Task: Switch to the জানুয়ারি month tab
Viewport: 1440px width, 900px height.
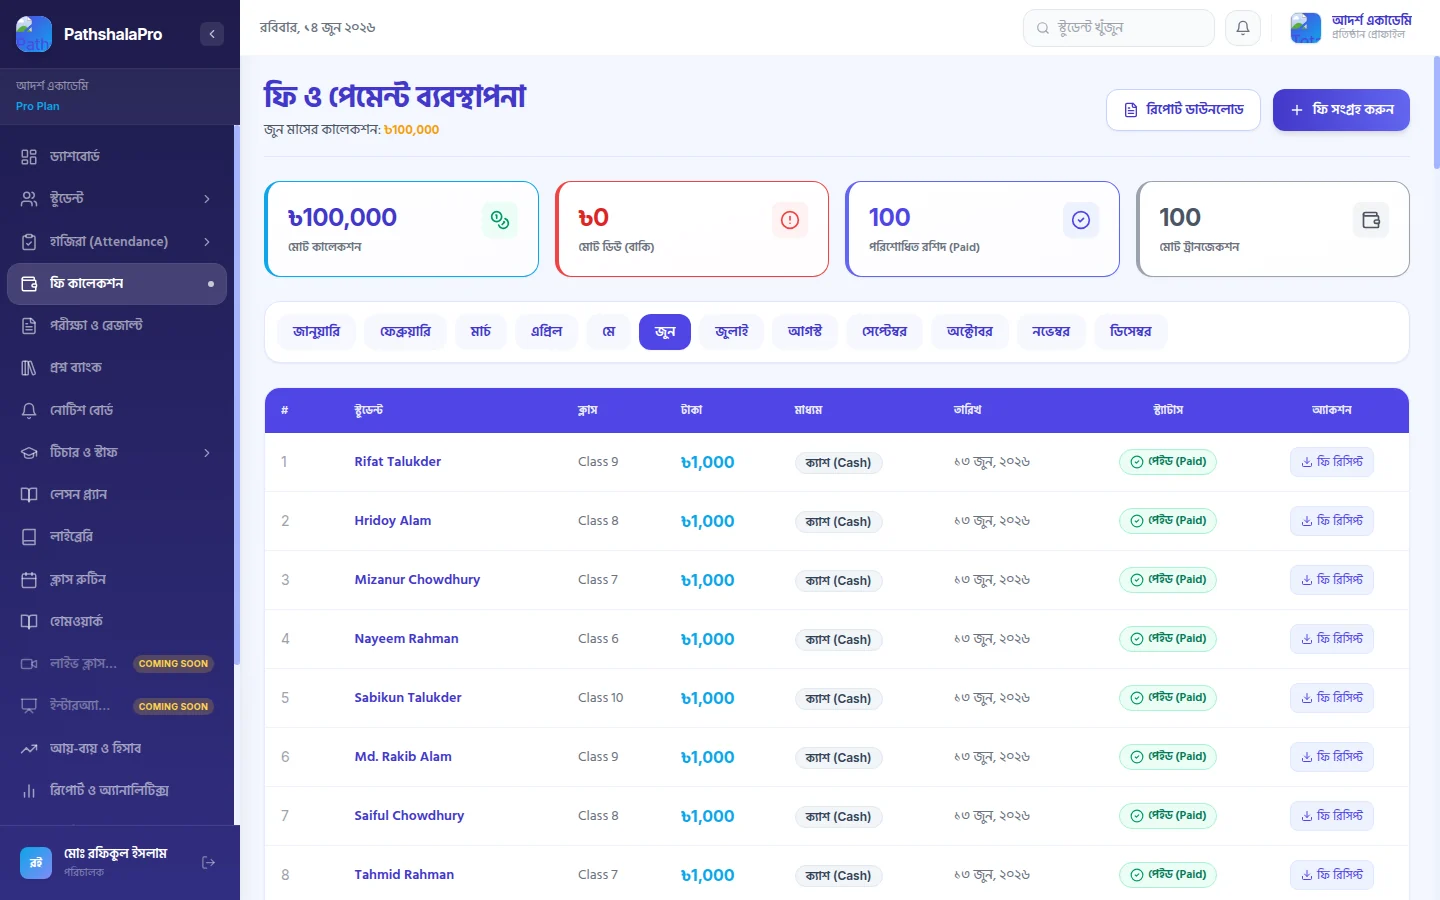Action: tap(316, 332)
